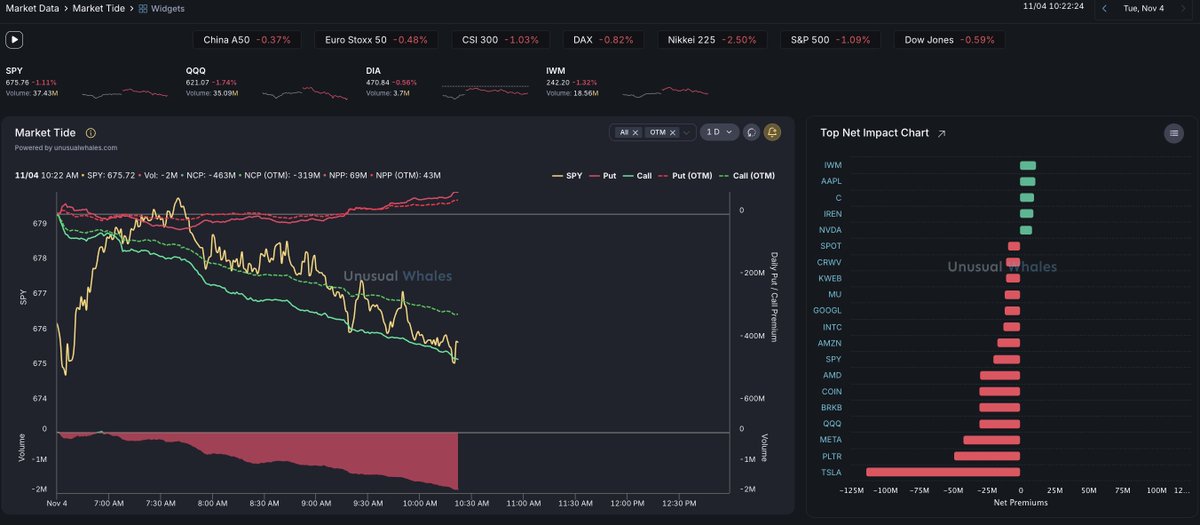1200x525 pixels.
Task: Click the MU label in Net Impact chart
Action: (x=835, y=294)
